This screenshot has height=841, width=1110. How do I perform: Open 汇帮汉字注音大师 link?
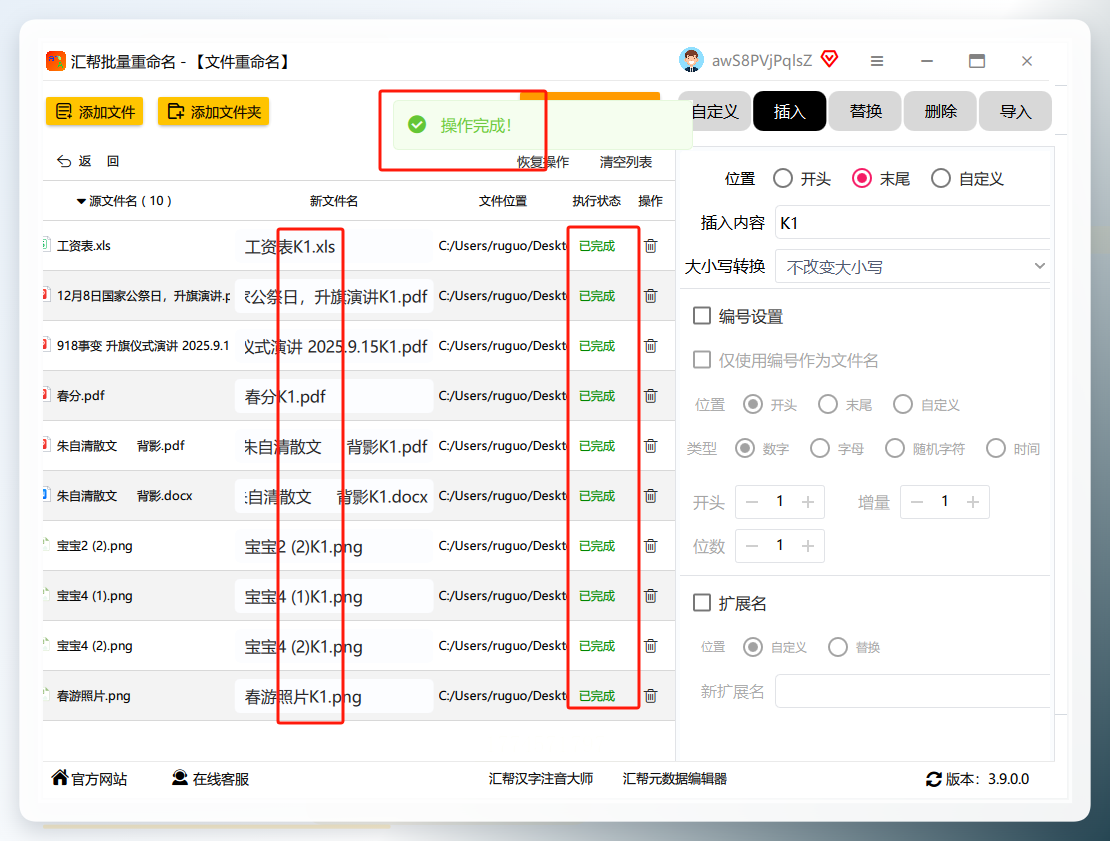coord(541,779)
